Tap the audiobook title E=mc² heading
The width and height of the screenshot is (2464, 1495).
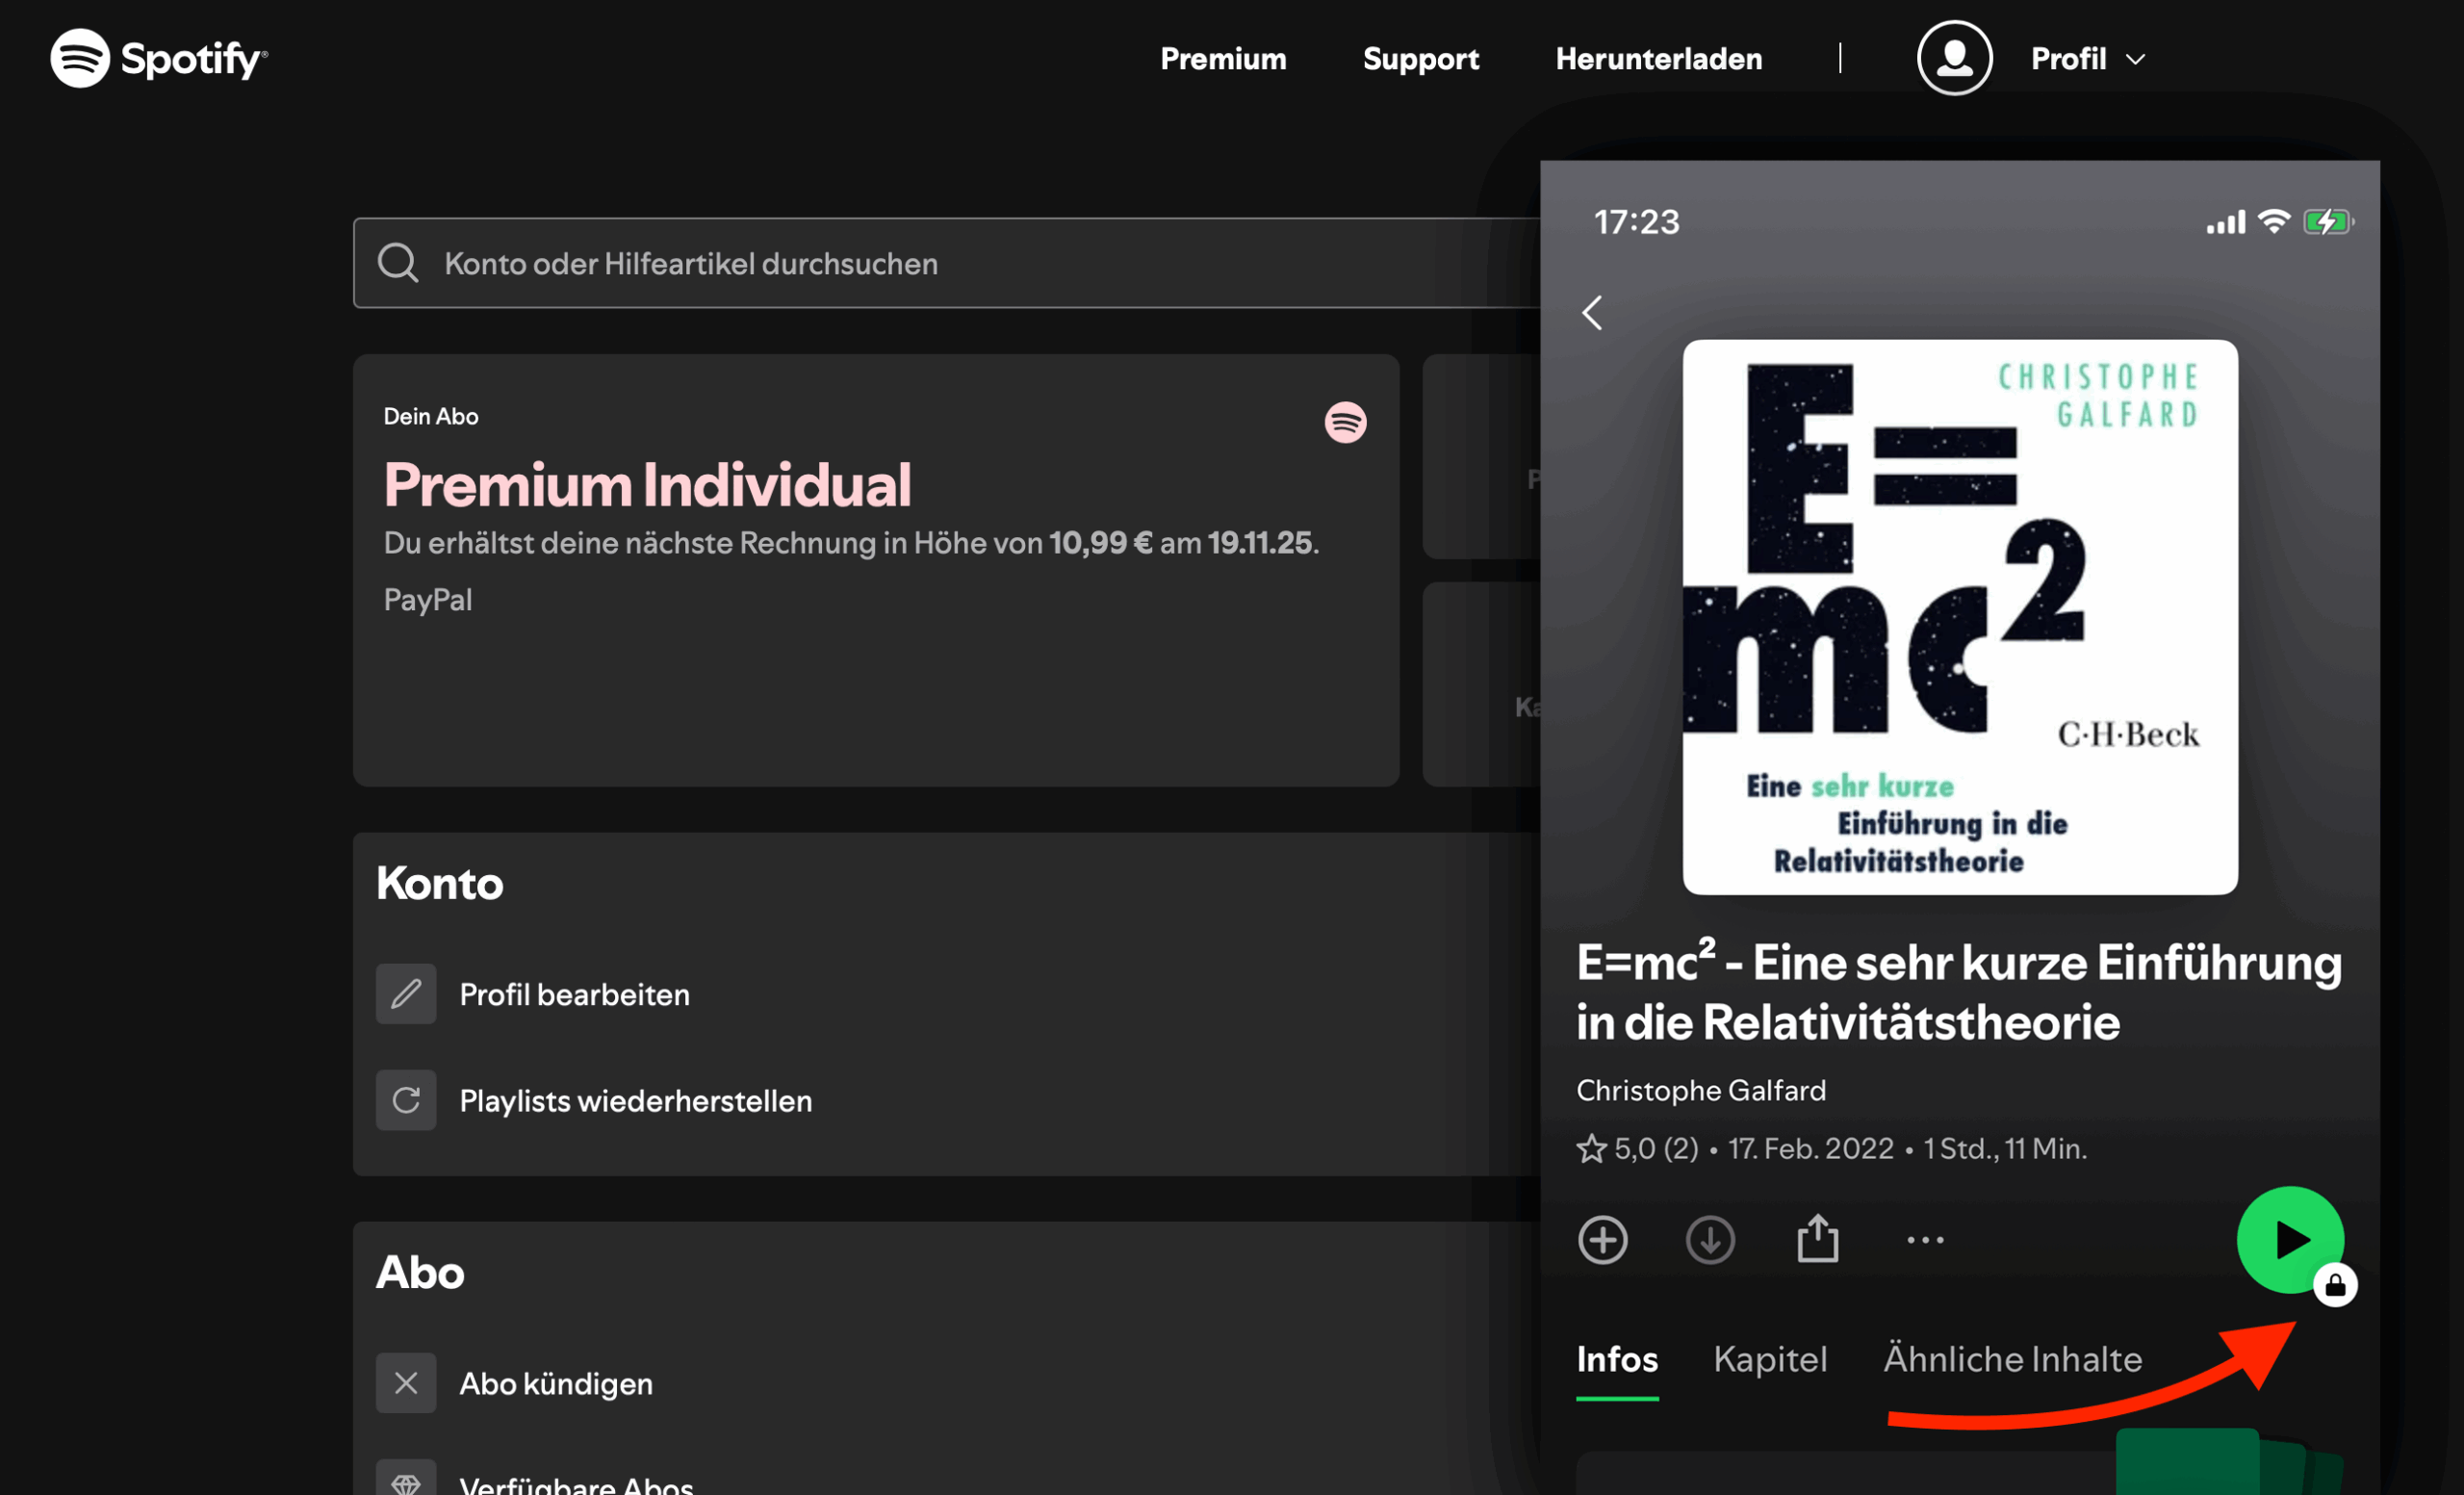(1959, 992)
